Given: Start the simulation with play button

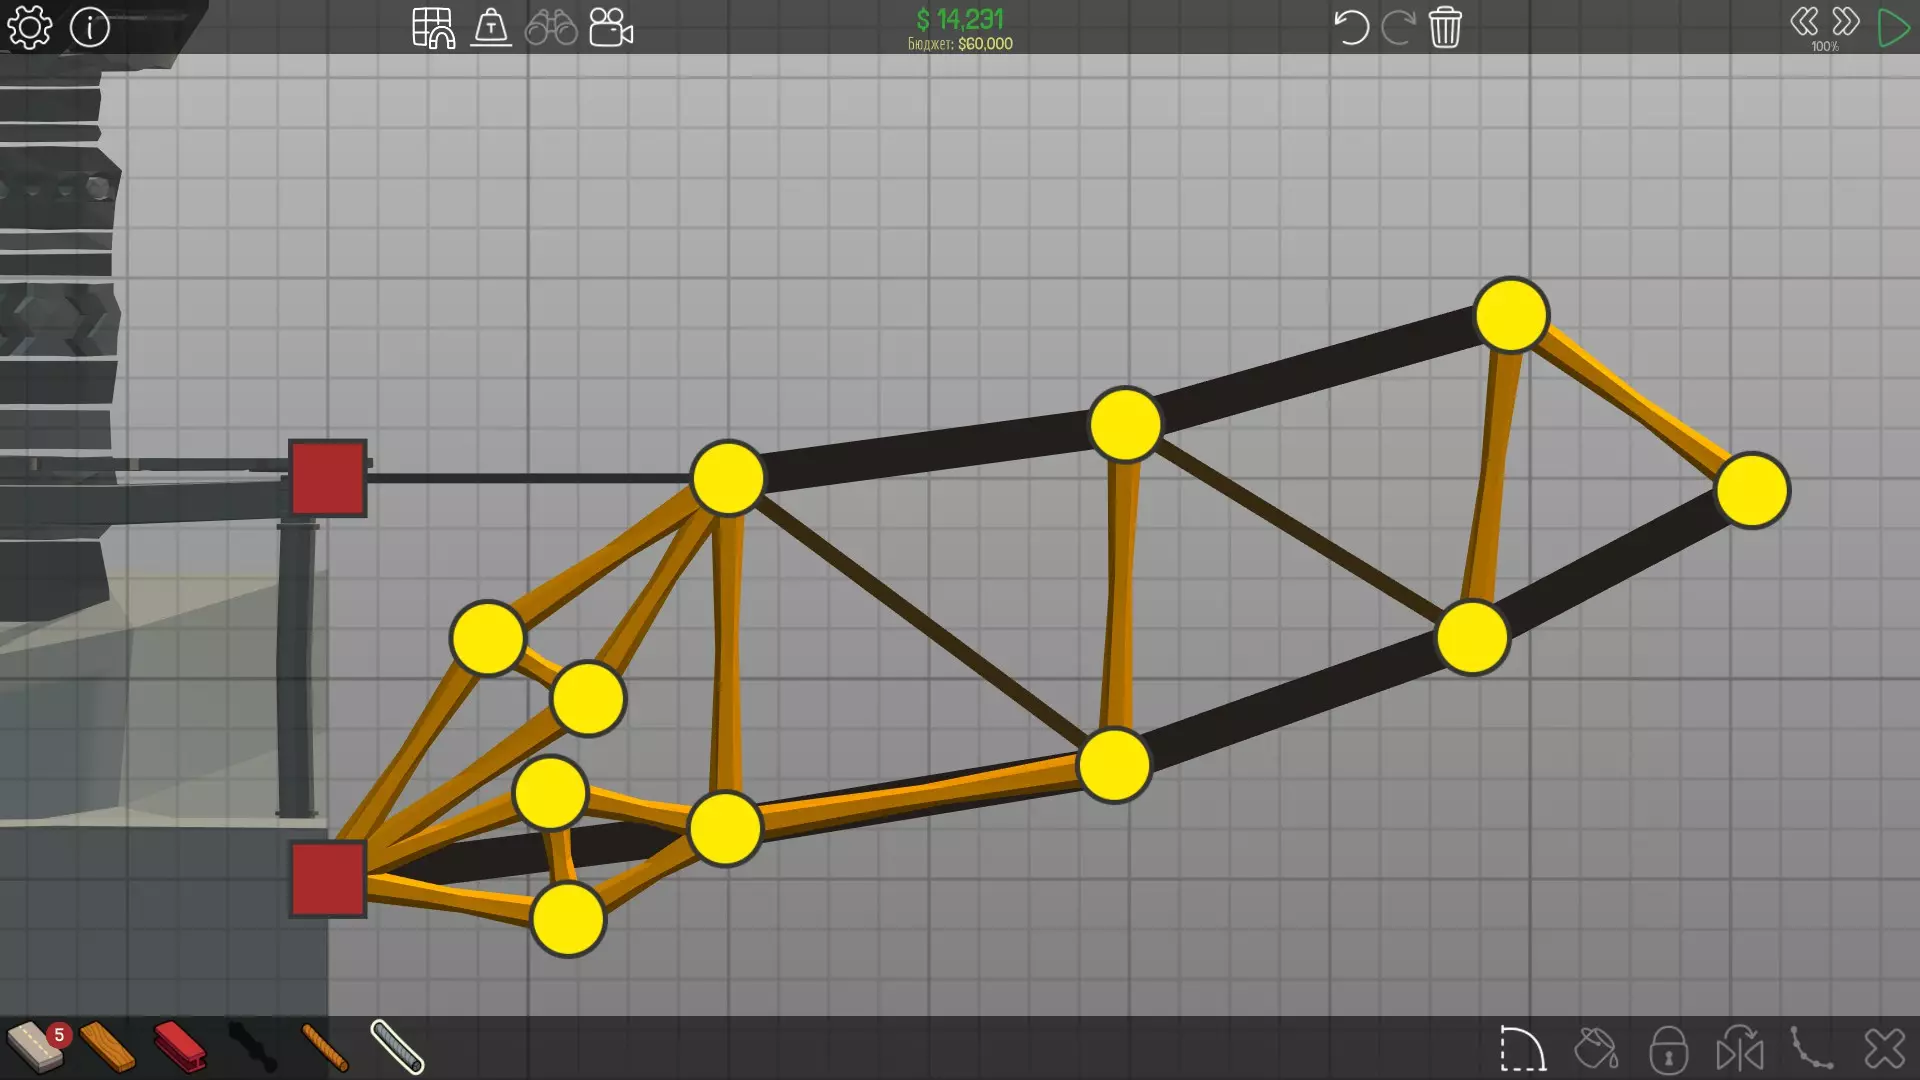Looking at the screenshot, I should click(x=1893, y=27).
